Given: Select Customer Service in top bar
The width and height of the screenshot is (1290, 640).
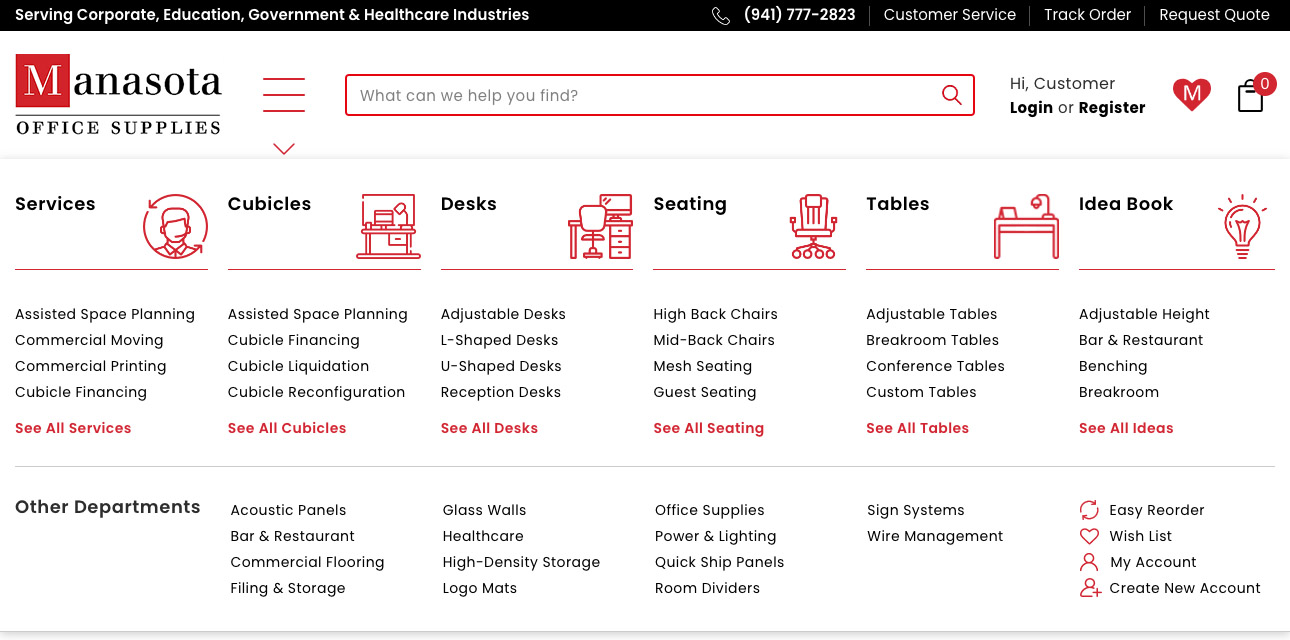Looking at the screenshot, I should point(949,15).
